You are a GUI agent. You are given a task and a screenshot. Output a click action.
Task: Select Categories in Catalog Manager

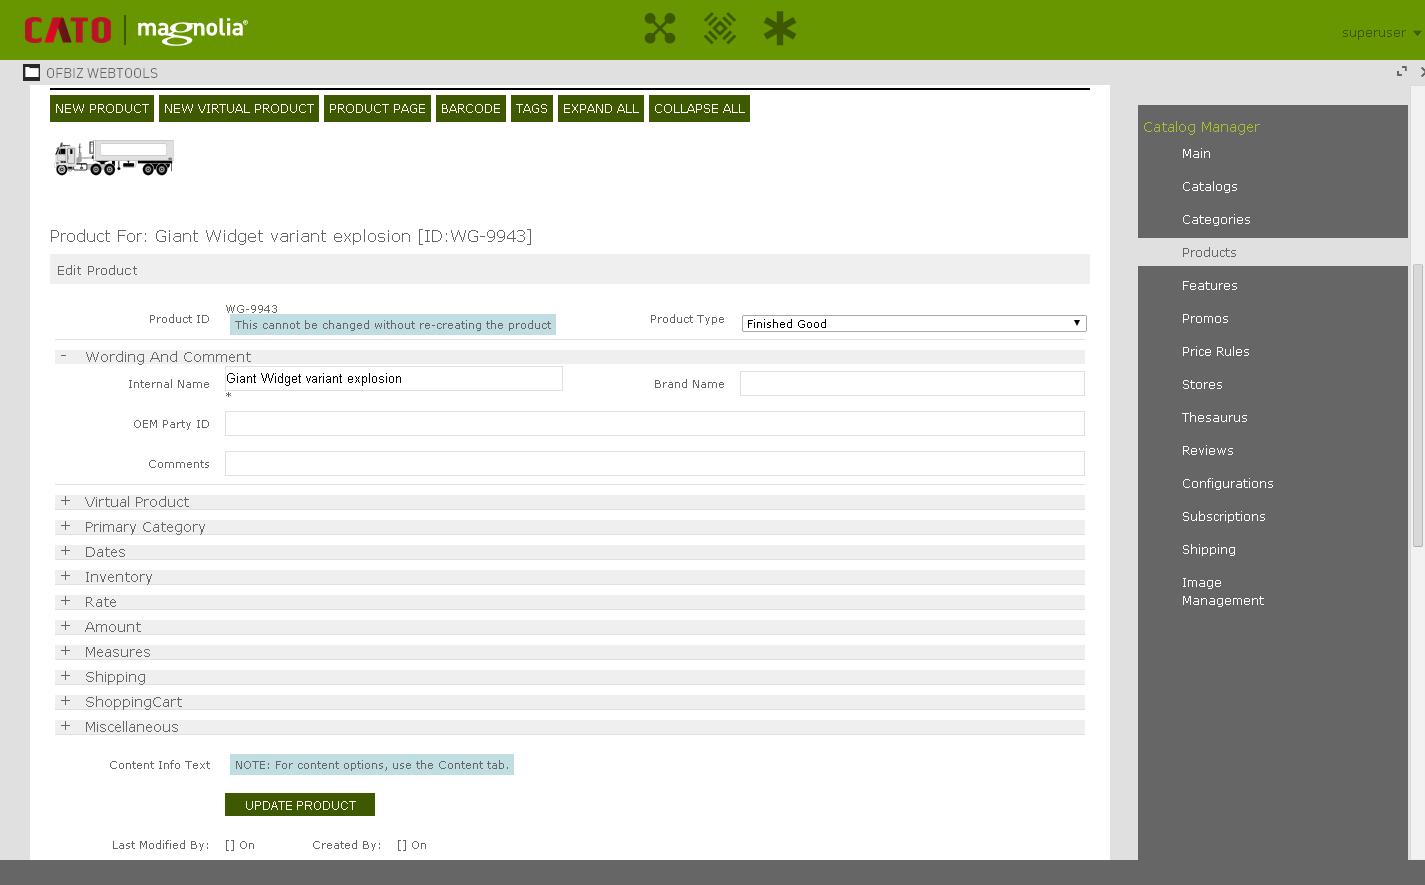tap(1215, 220)
